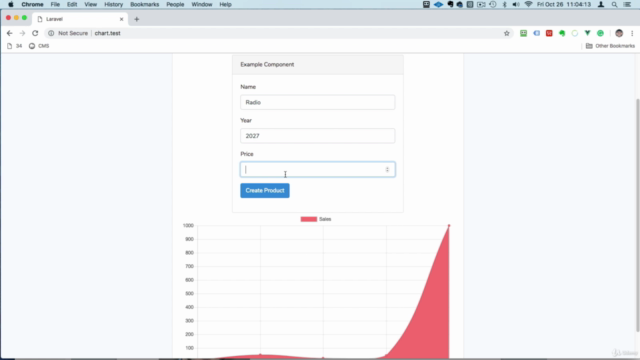Open the Chrome three-dot menu

[x=632, y=33]
